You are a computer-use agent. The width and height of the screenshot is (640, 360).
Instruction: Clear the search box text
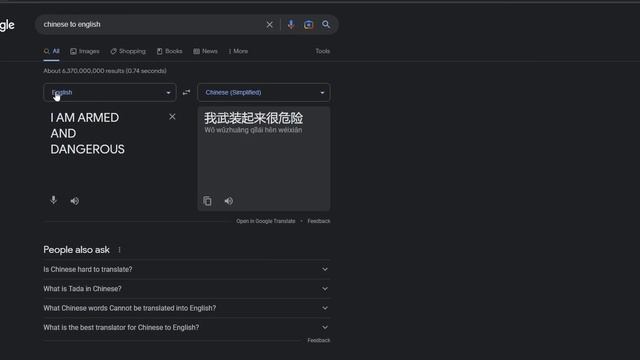coord(269,24)
